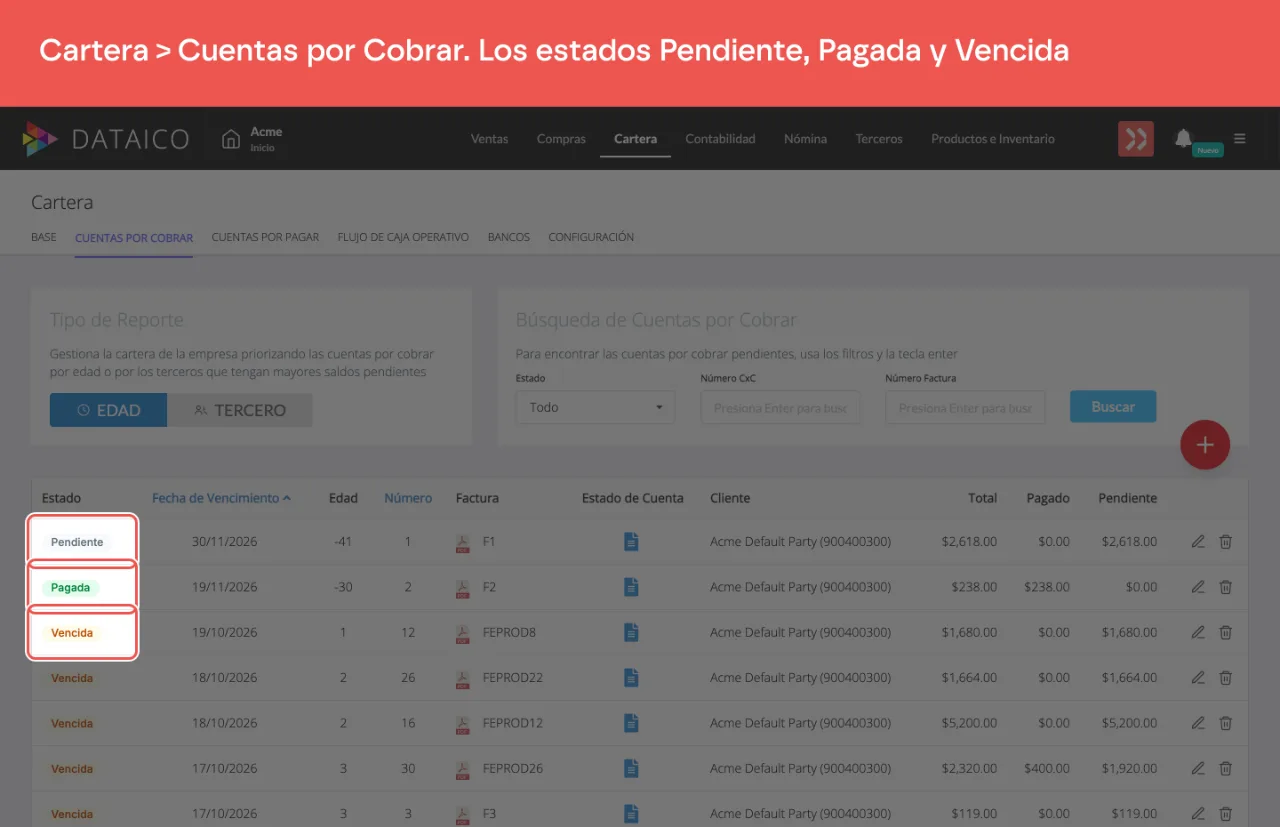Open the PDF icon for invoice F1

(x=463, y=542)
